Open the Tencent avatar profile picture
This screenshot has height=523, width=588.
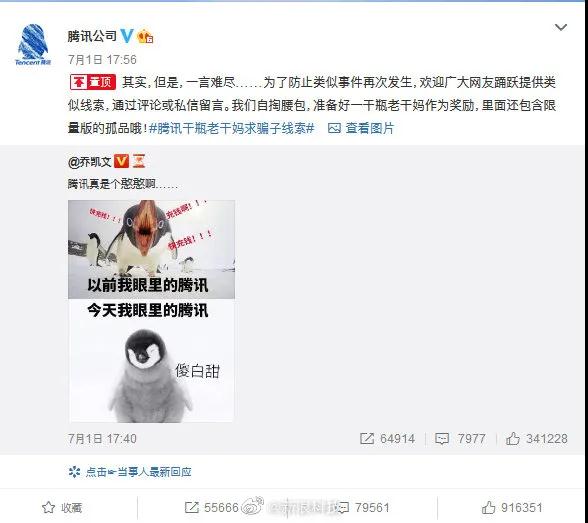(33, 45)
